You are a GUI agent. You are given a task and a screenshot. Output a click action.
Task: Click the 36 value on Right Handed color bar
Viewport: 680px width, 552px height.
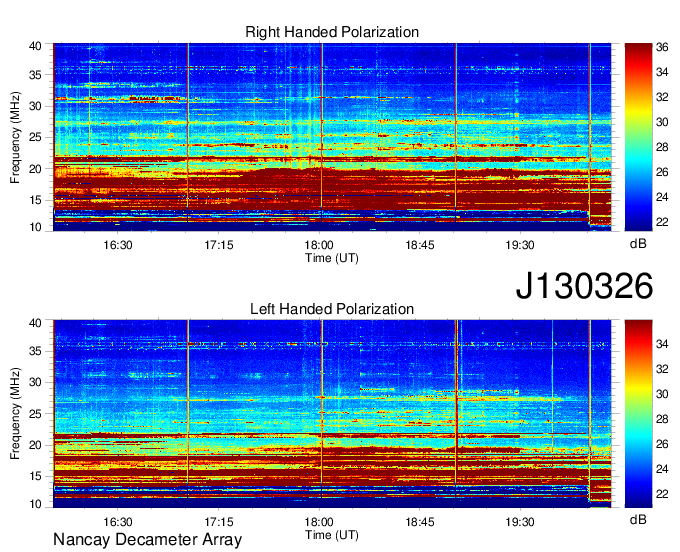(662, 47)
